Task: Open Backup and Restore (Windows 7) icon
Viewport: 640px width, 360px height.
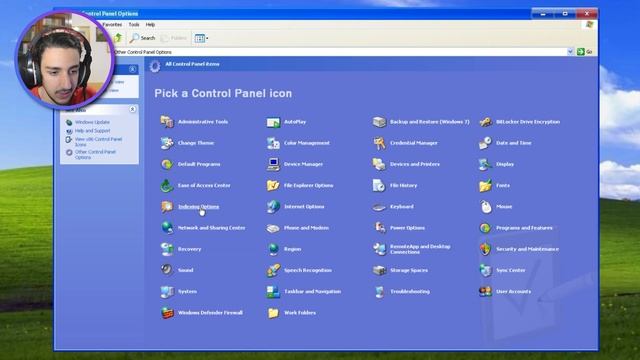Action: (x=379, y=122)
